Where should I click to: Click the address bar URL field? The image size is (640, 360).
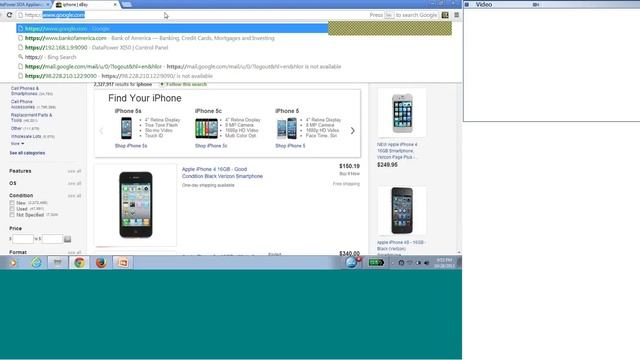tap(192, 15)
